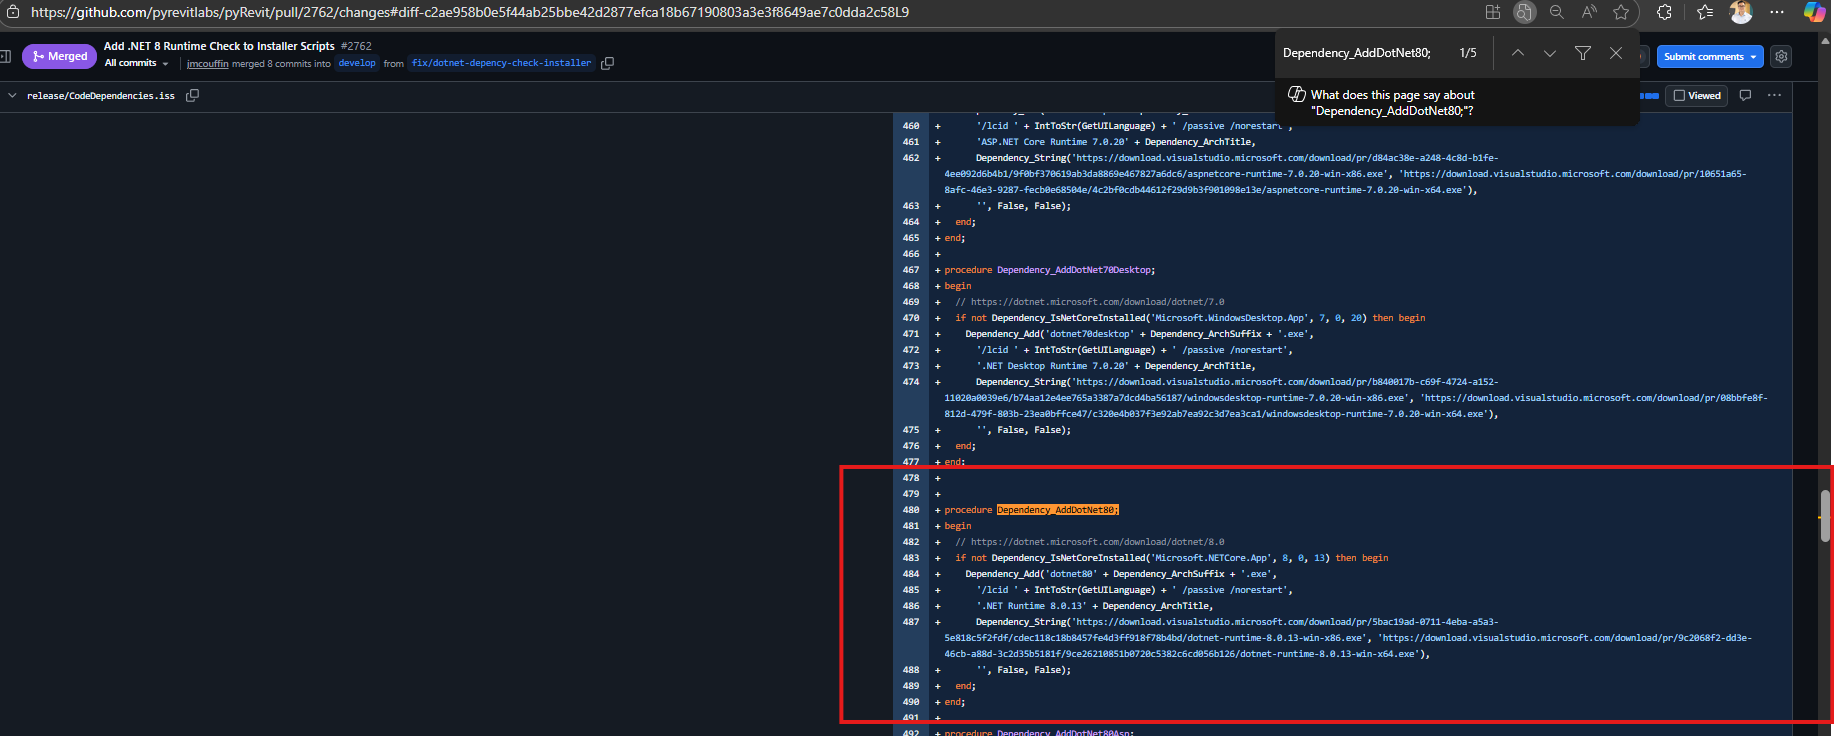Expand the Submit comments dropdown

click(x=1753, y=57)
